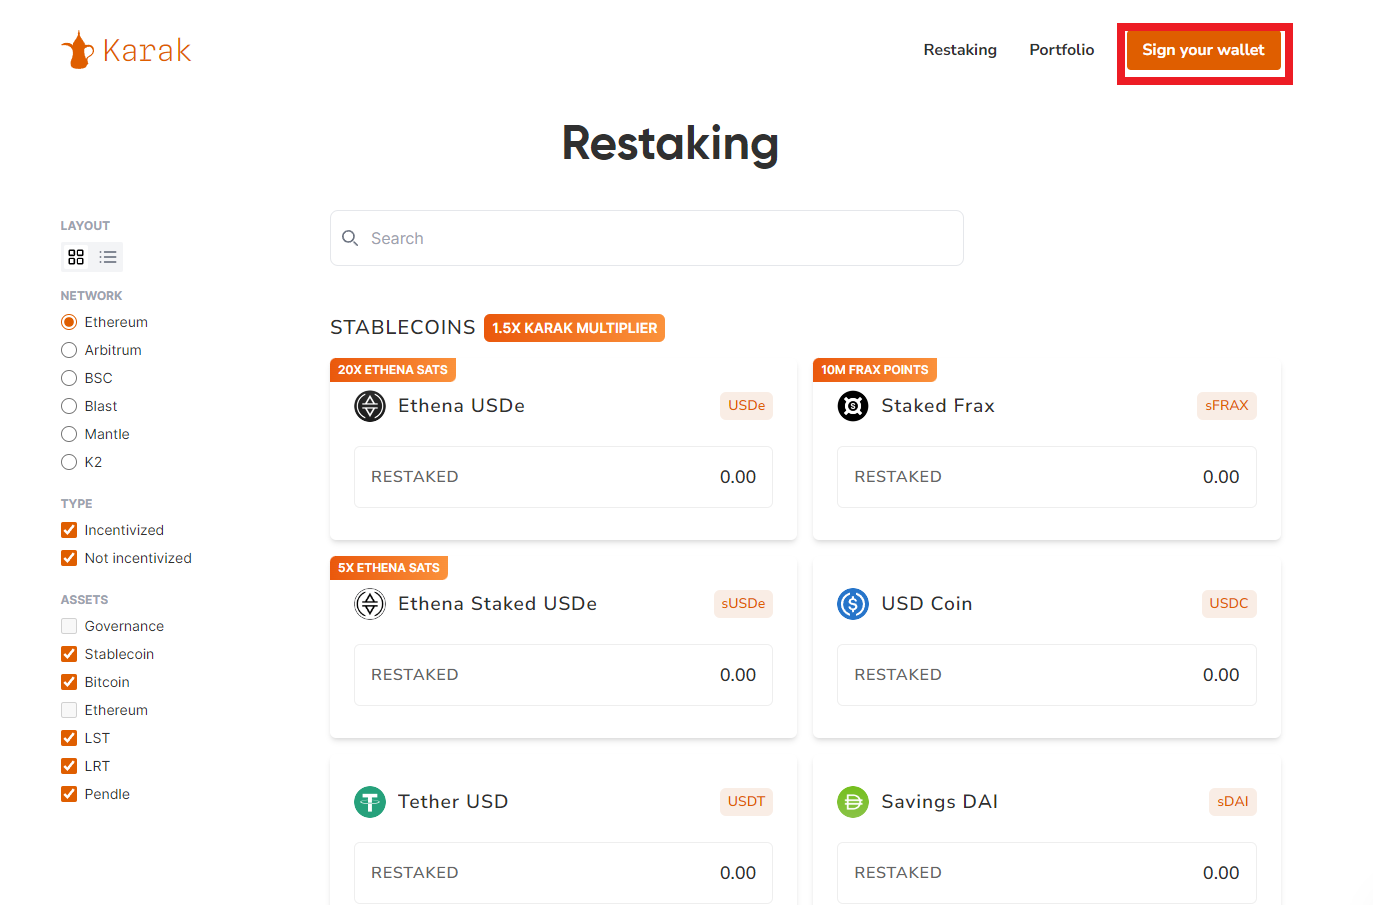Click the Staked Frax token icon

point(853,406)
